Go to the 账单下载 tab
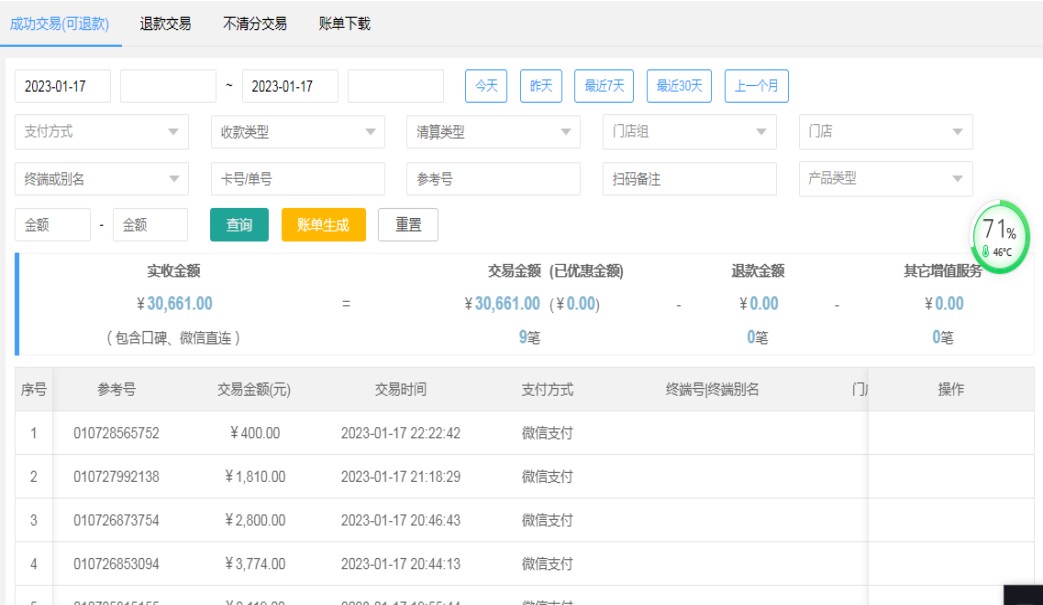Screen dimensions: 1043x605 click(x=344, y=23)
